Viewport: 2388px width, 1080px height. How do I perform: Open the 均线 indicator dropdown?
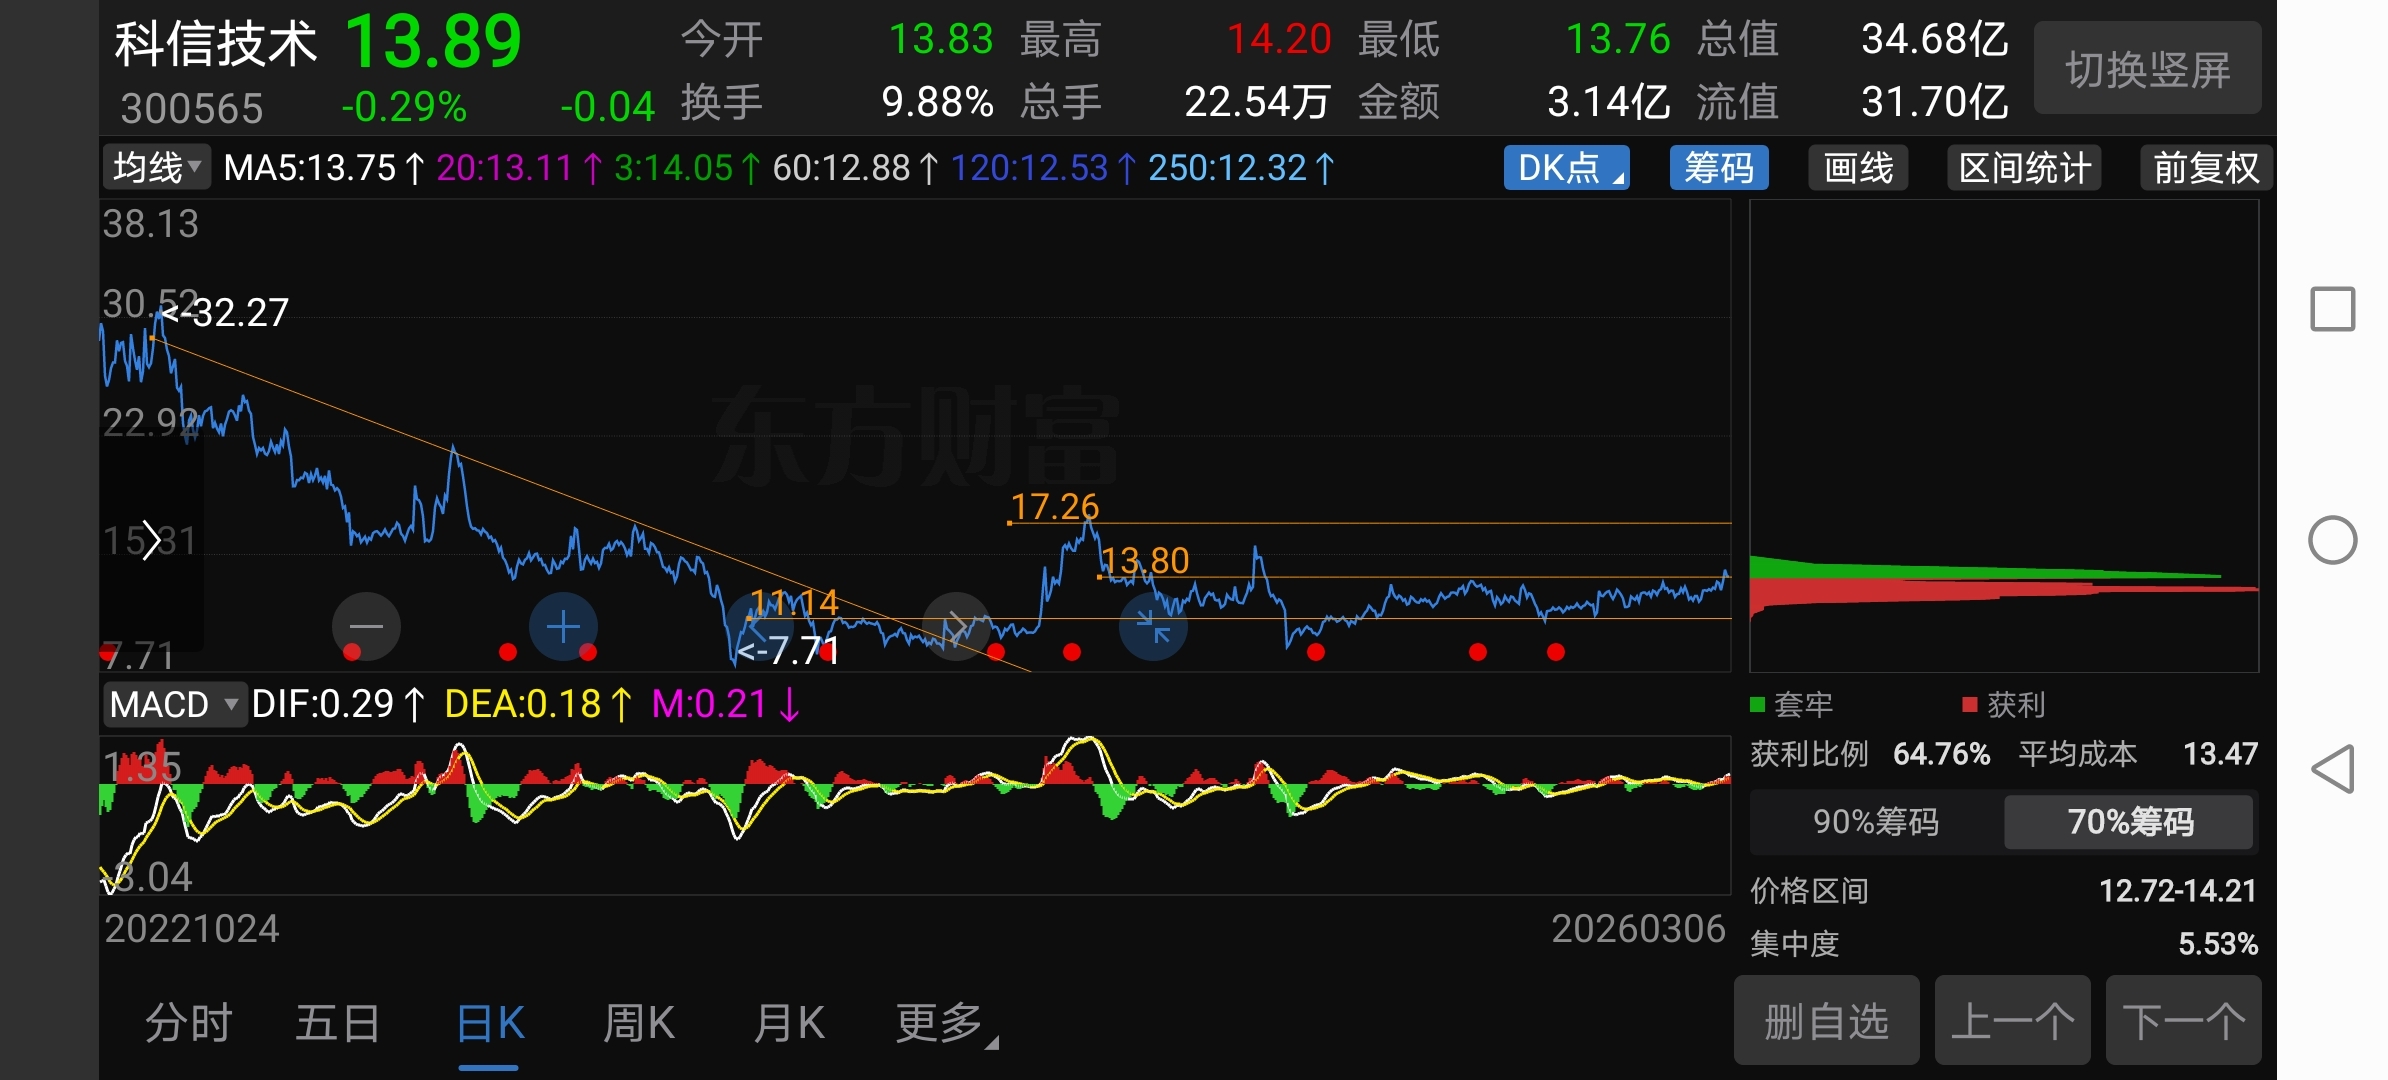pyautogui.click(x=157, y=168)
